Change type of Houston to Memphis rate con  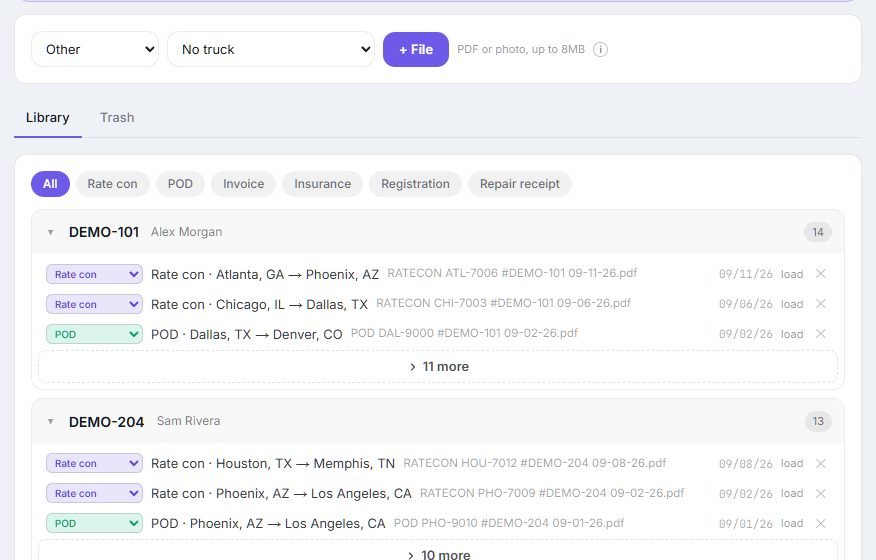point(94,463)
